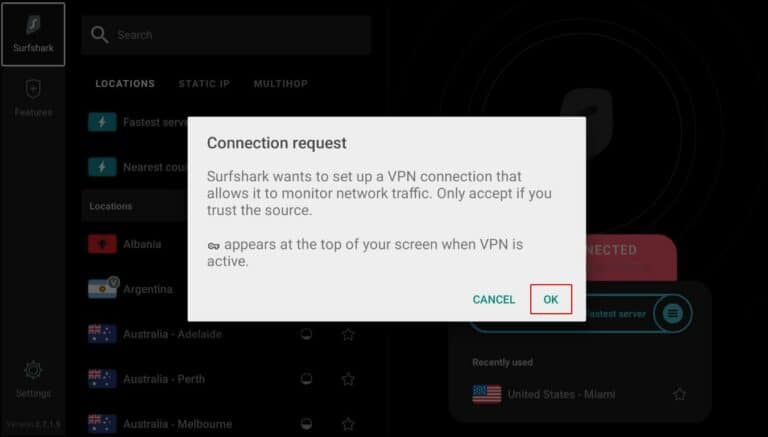
Task: Favorite Australia - Perth with star
Action: 348,379
